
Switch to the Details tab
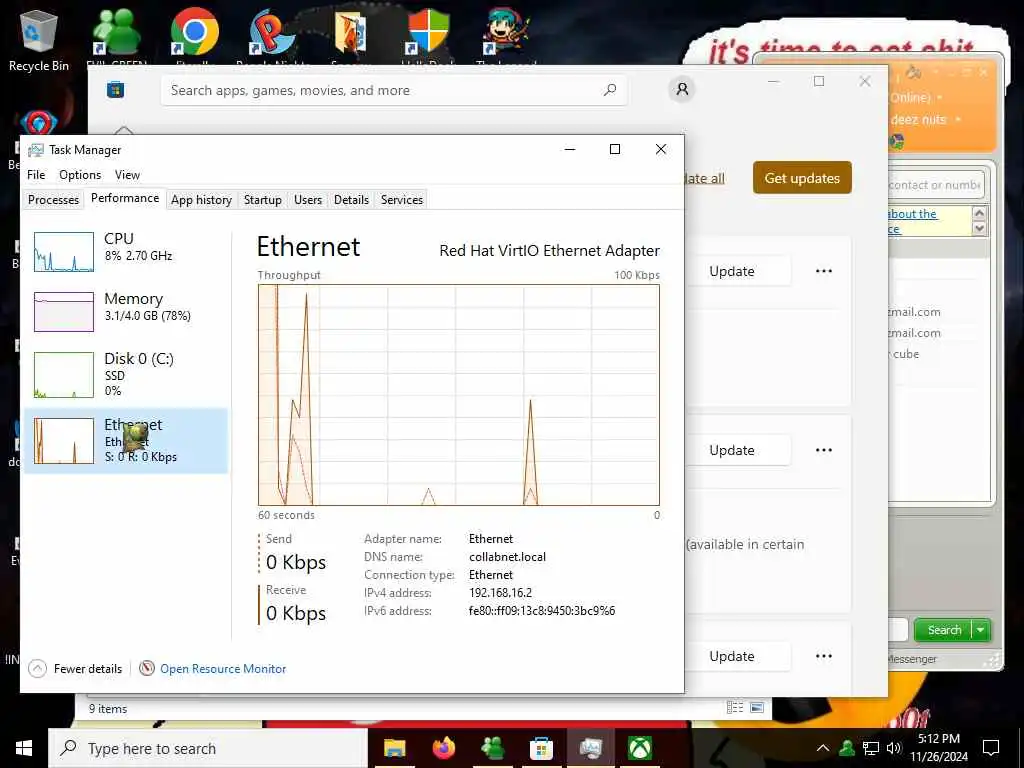click(351, 200)
